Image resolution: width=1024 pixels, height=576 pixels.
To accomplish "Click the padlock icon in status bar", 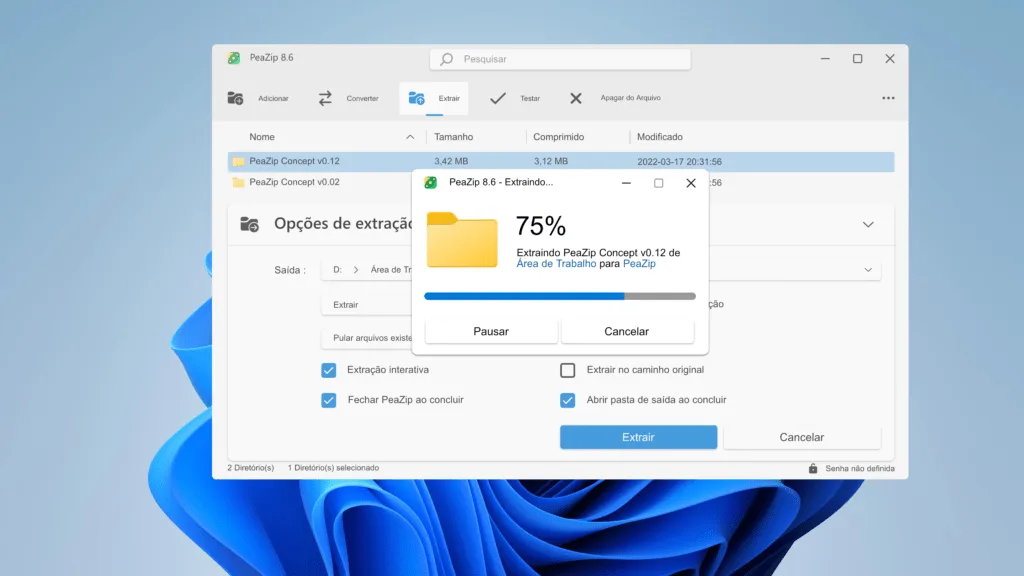I will [813, 468].
